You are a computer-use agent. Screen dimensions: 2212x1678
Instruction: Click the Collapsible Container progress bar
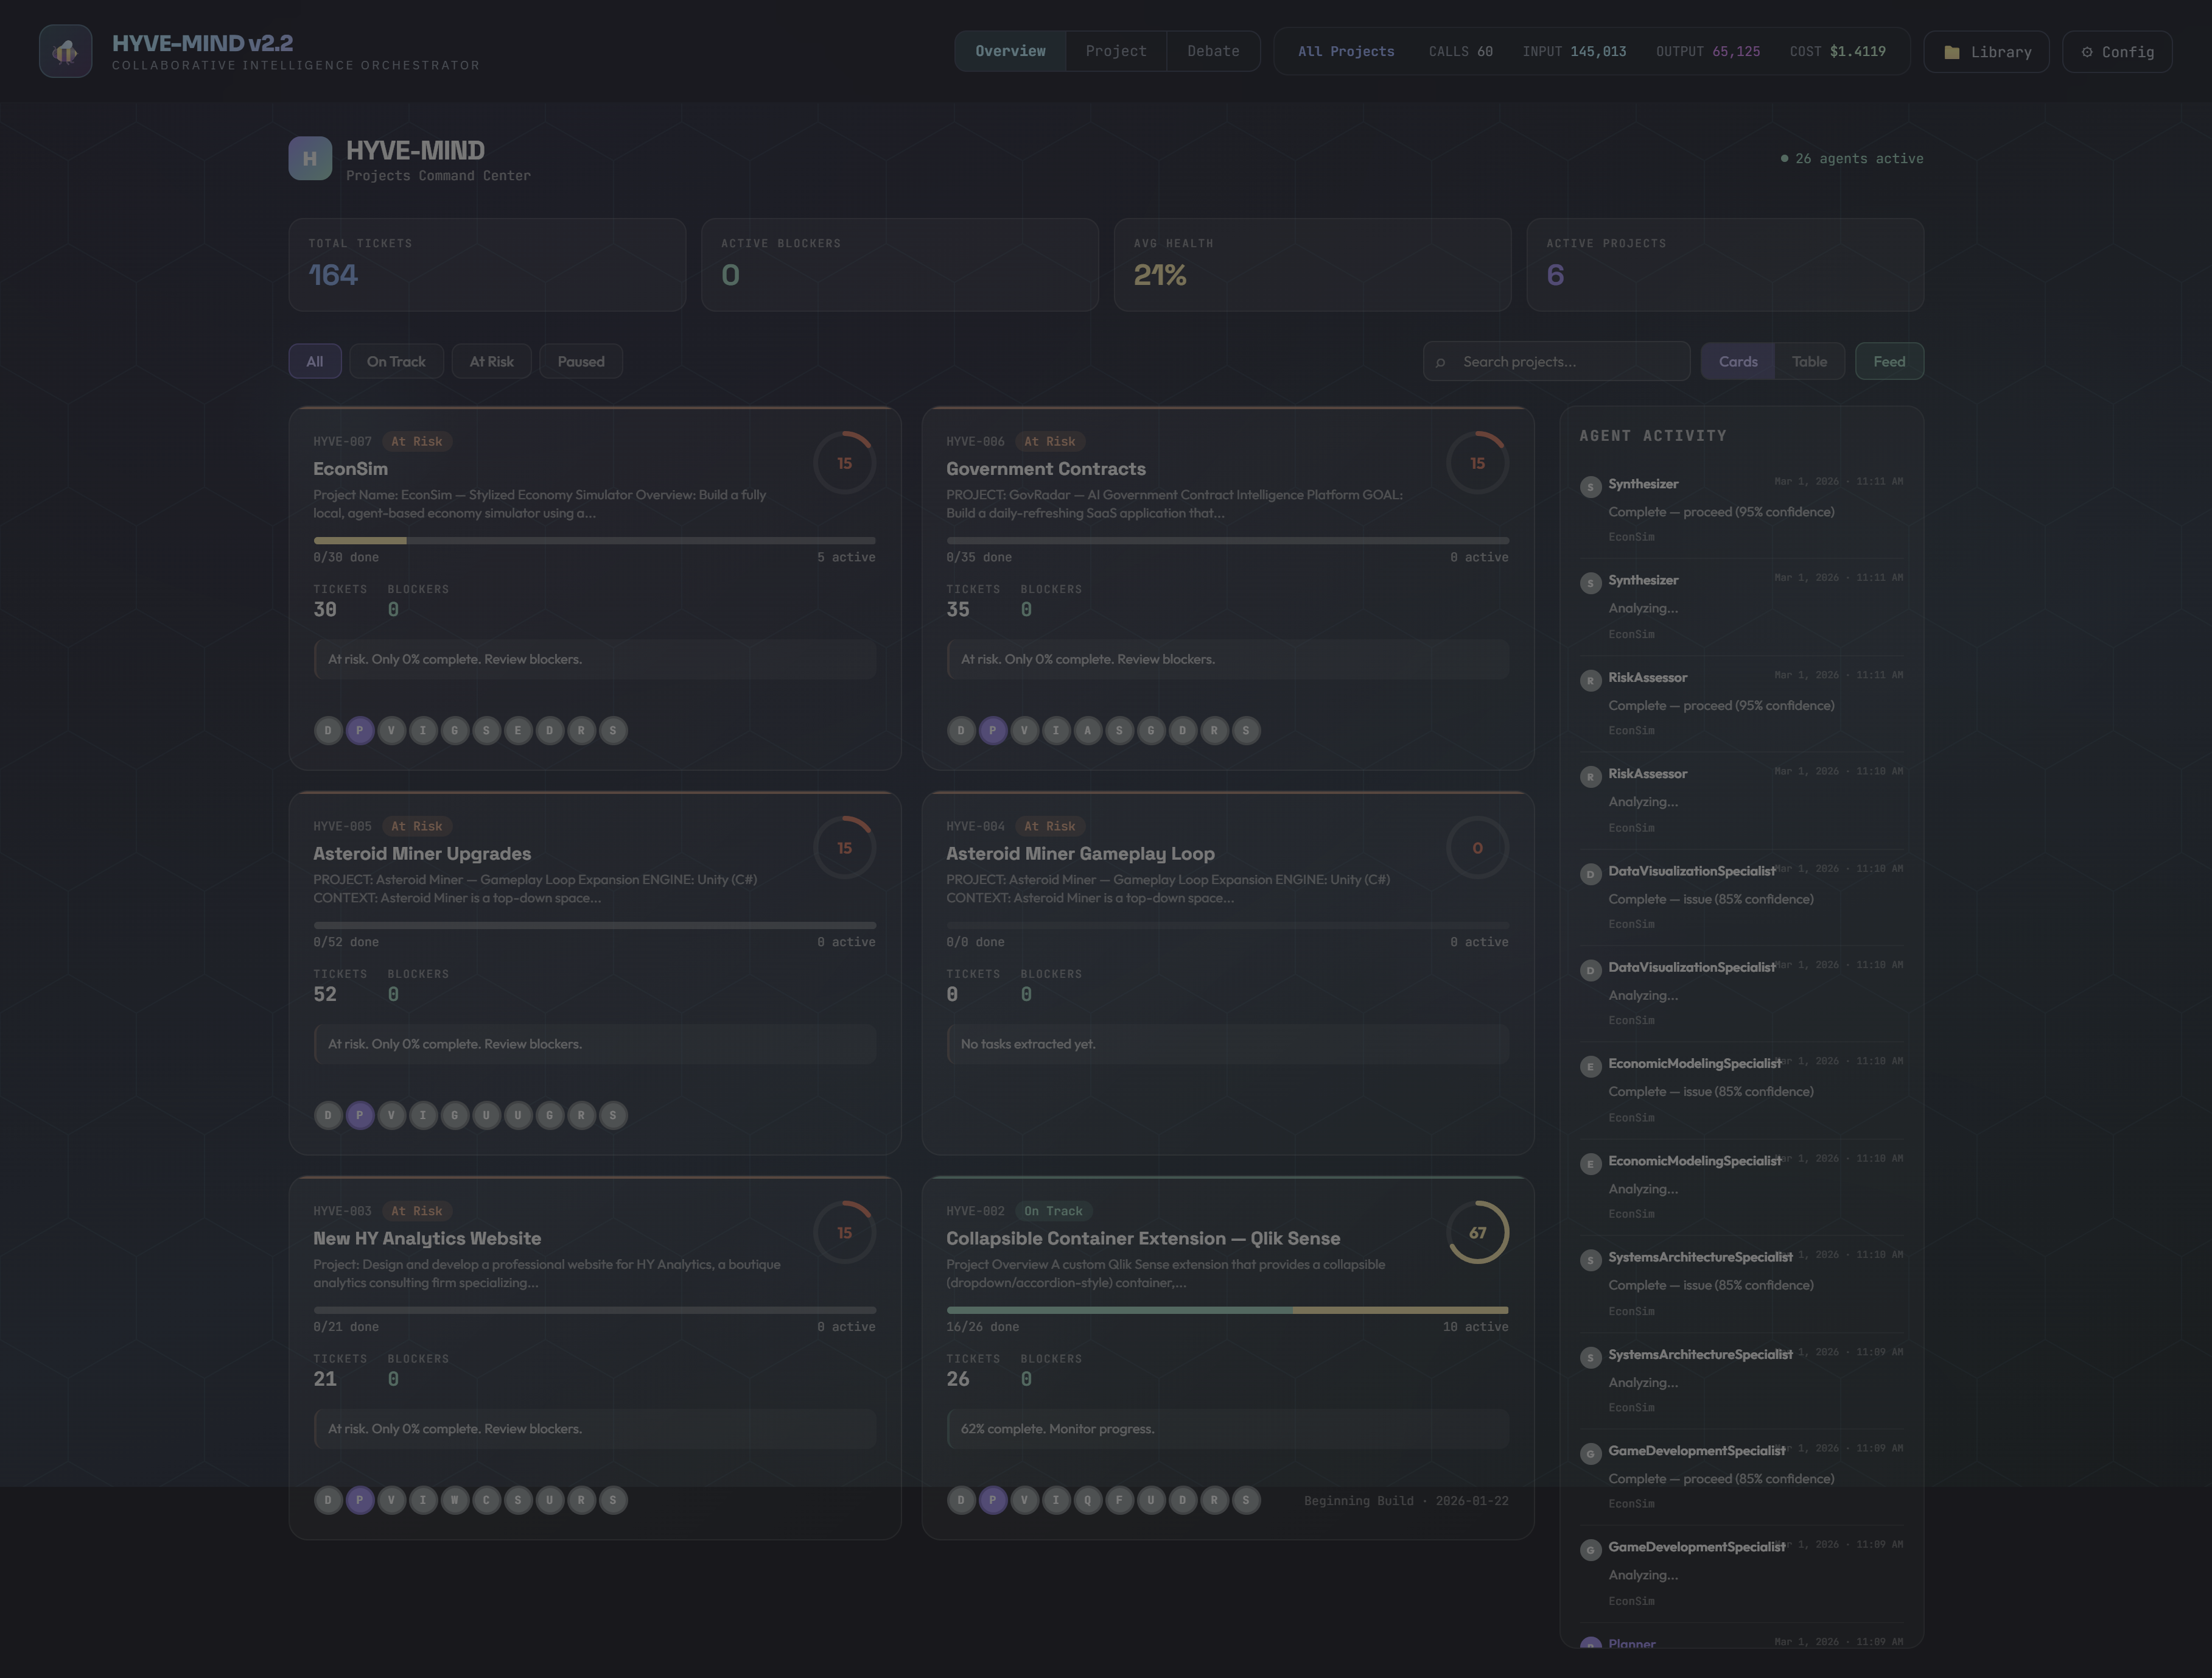coord(1227,1310)
